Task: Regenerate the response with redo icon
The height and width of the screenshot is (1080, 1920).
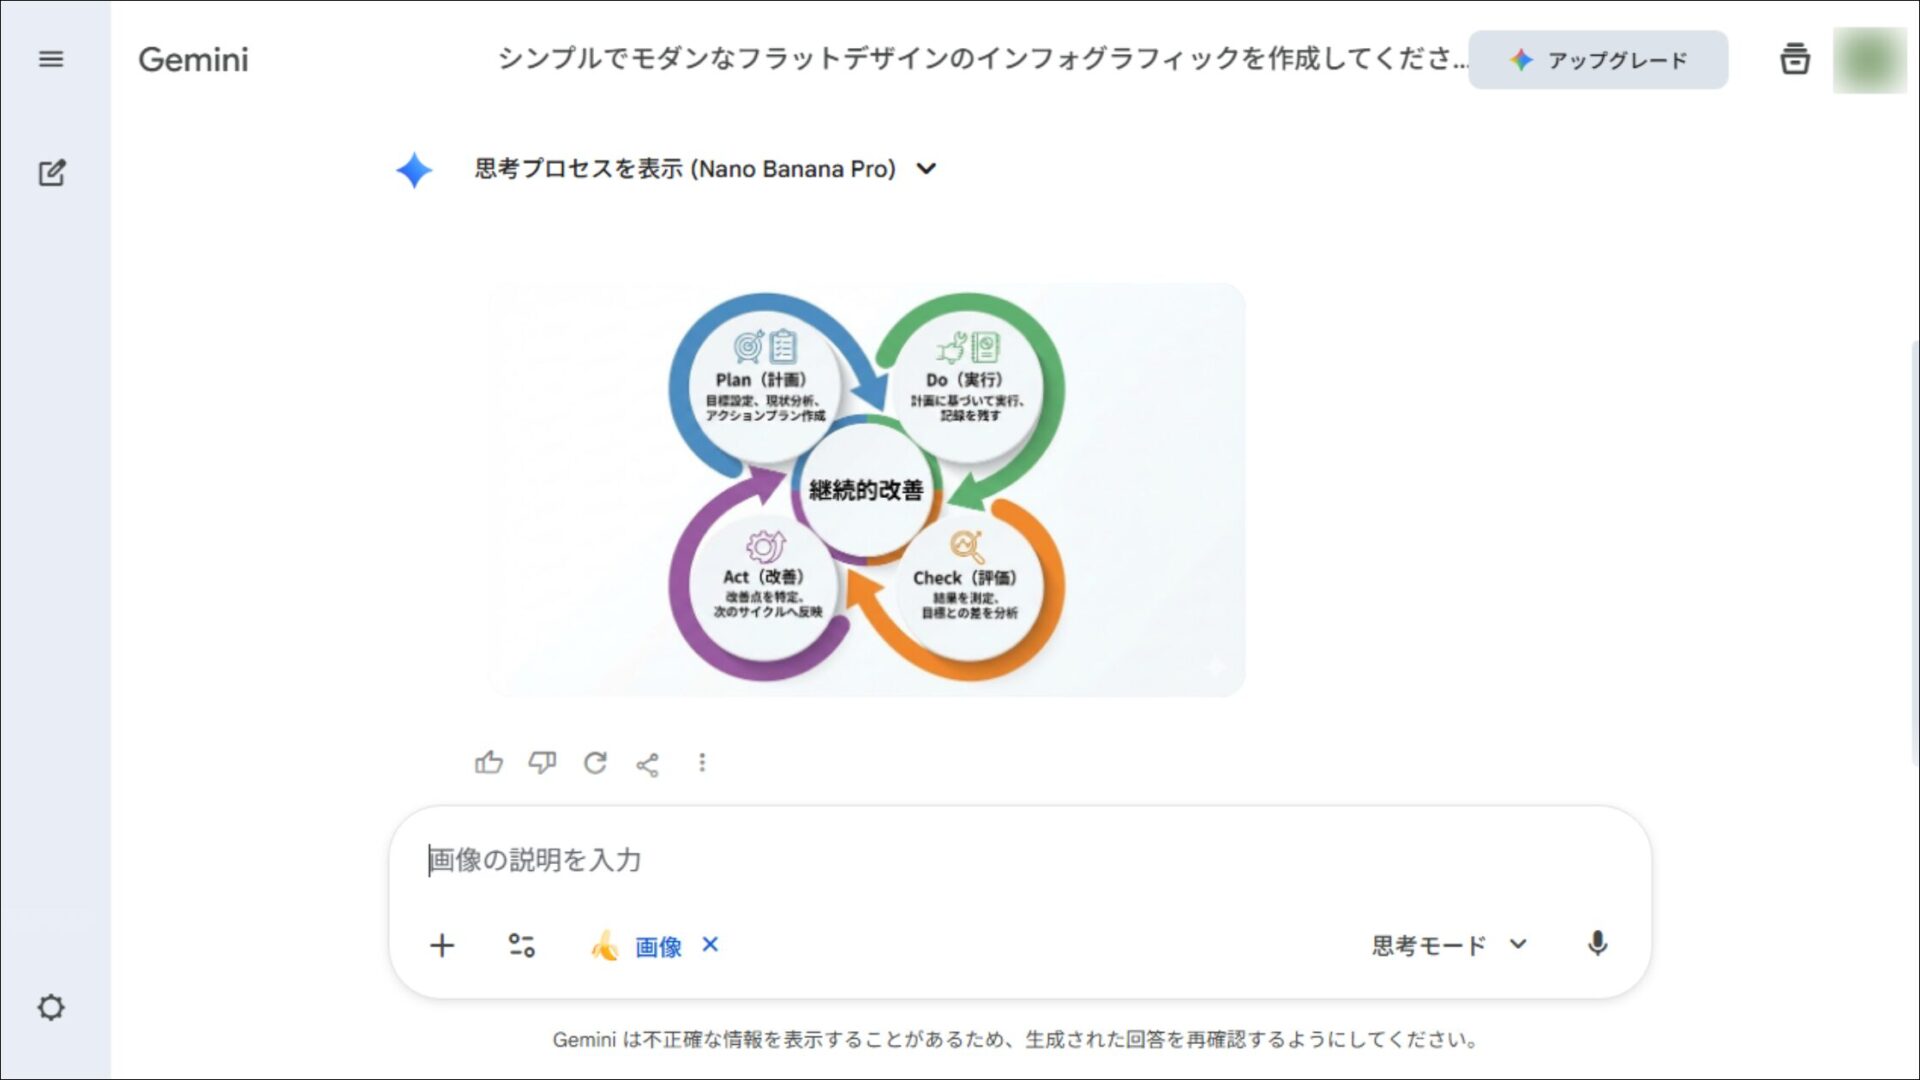Action: (595, 763)
